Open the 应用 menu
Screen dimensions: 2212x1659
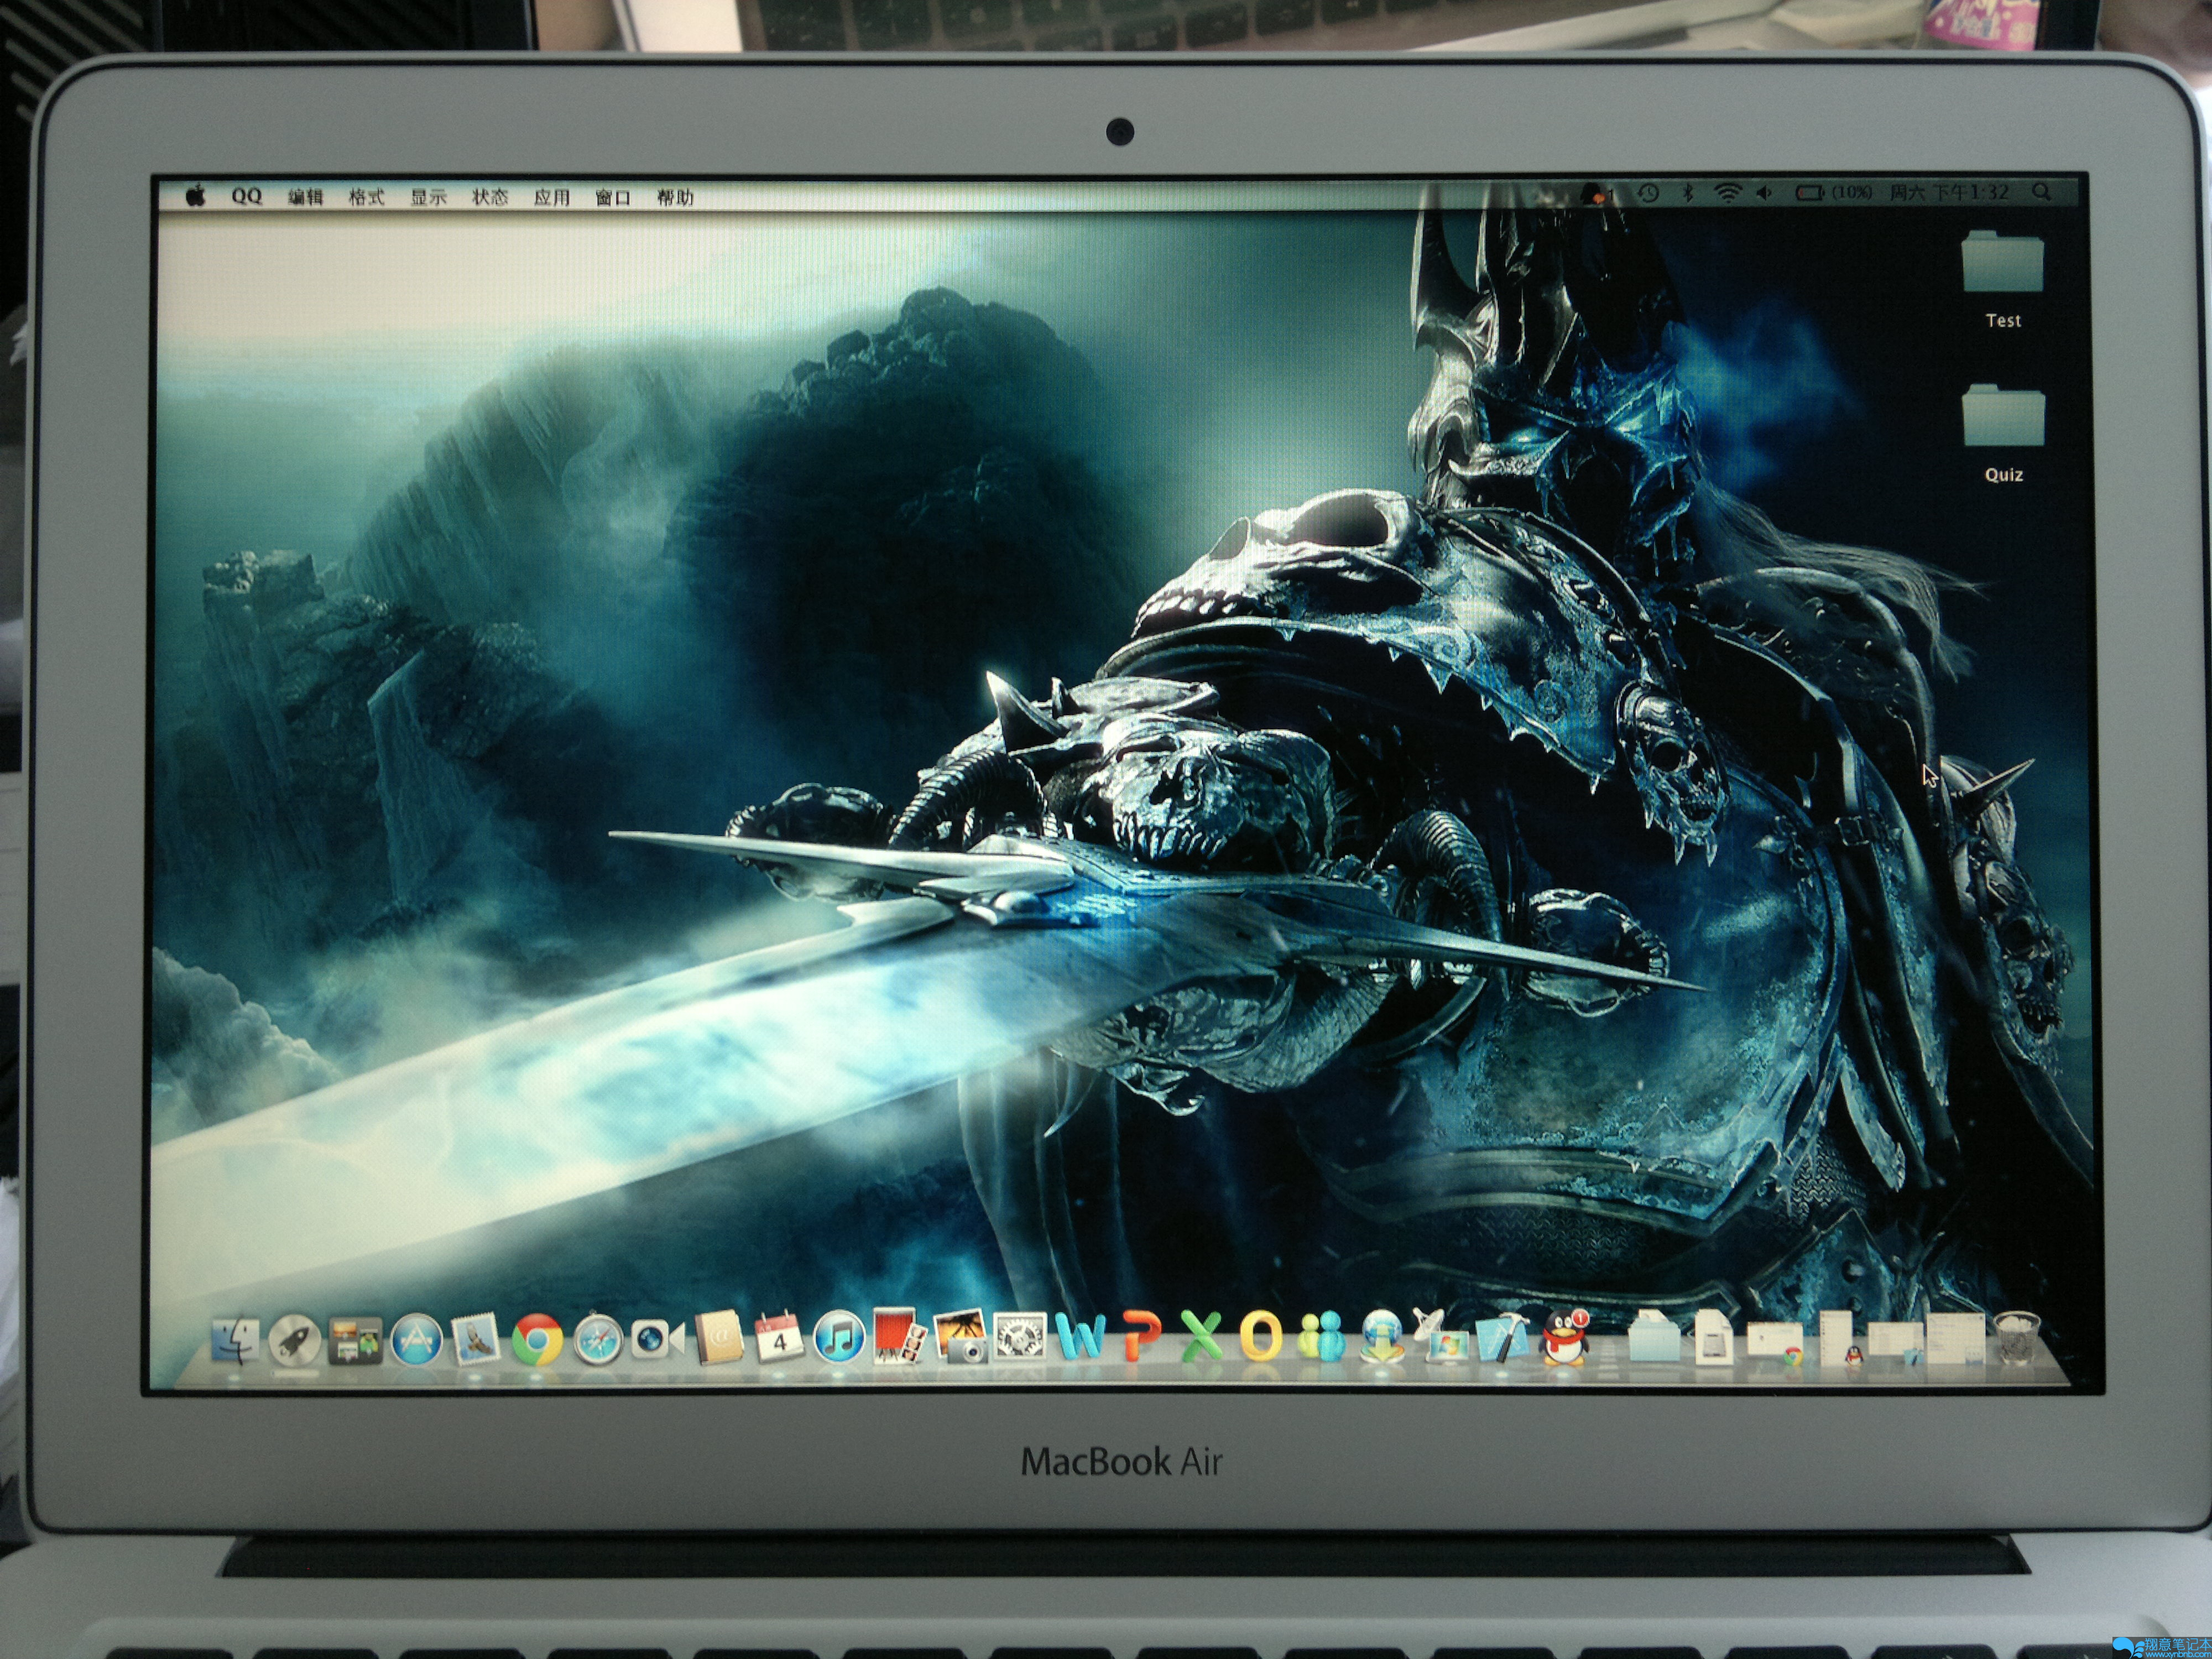point(551,197)
